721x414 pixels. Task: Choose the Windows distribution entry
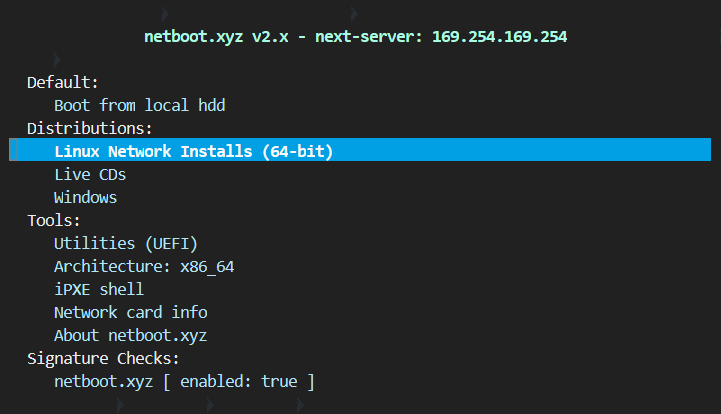86,197
